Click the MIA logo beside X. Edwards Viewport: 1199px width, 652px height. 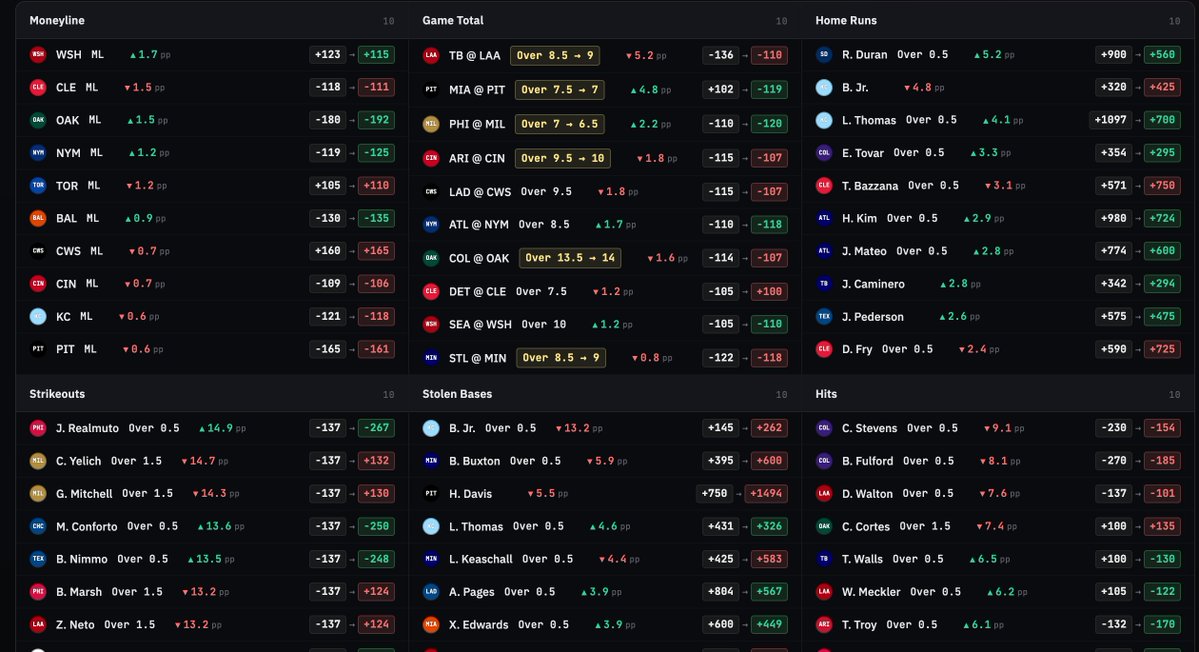pos(431,624)
